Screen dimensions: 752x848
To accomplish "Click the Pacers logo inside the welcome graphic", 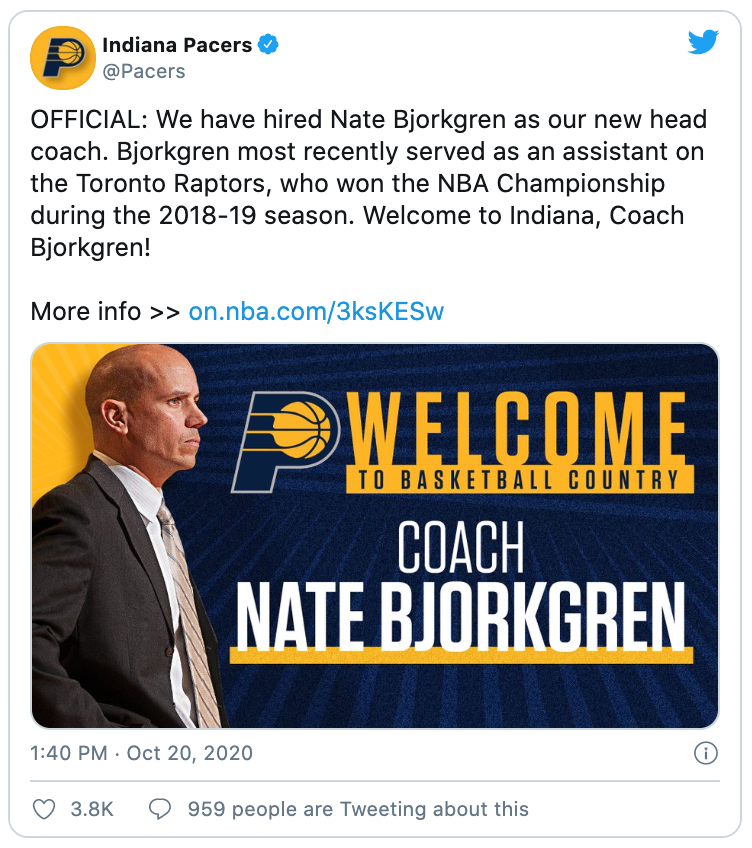I will point(287,437).
